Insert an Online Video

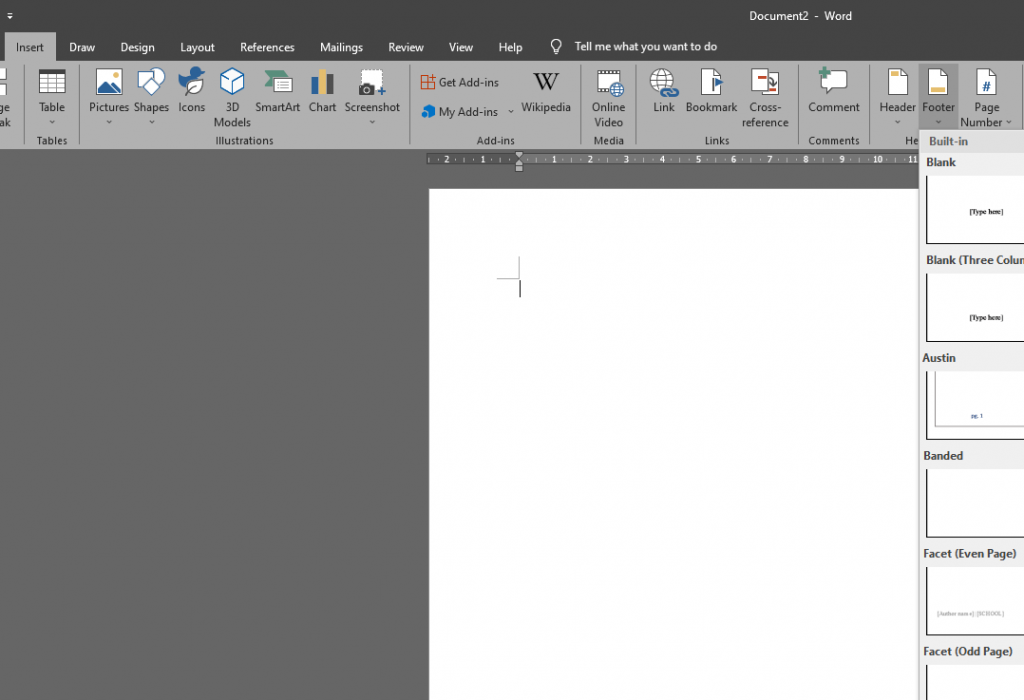coord(608,97)
